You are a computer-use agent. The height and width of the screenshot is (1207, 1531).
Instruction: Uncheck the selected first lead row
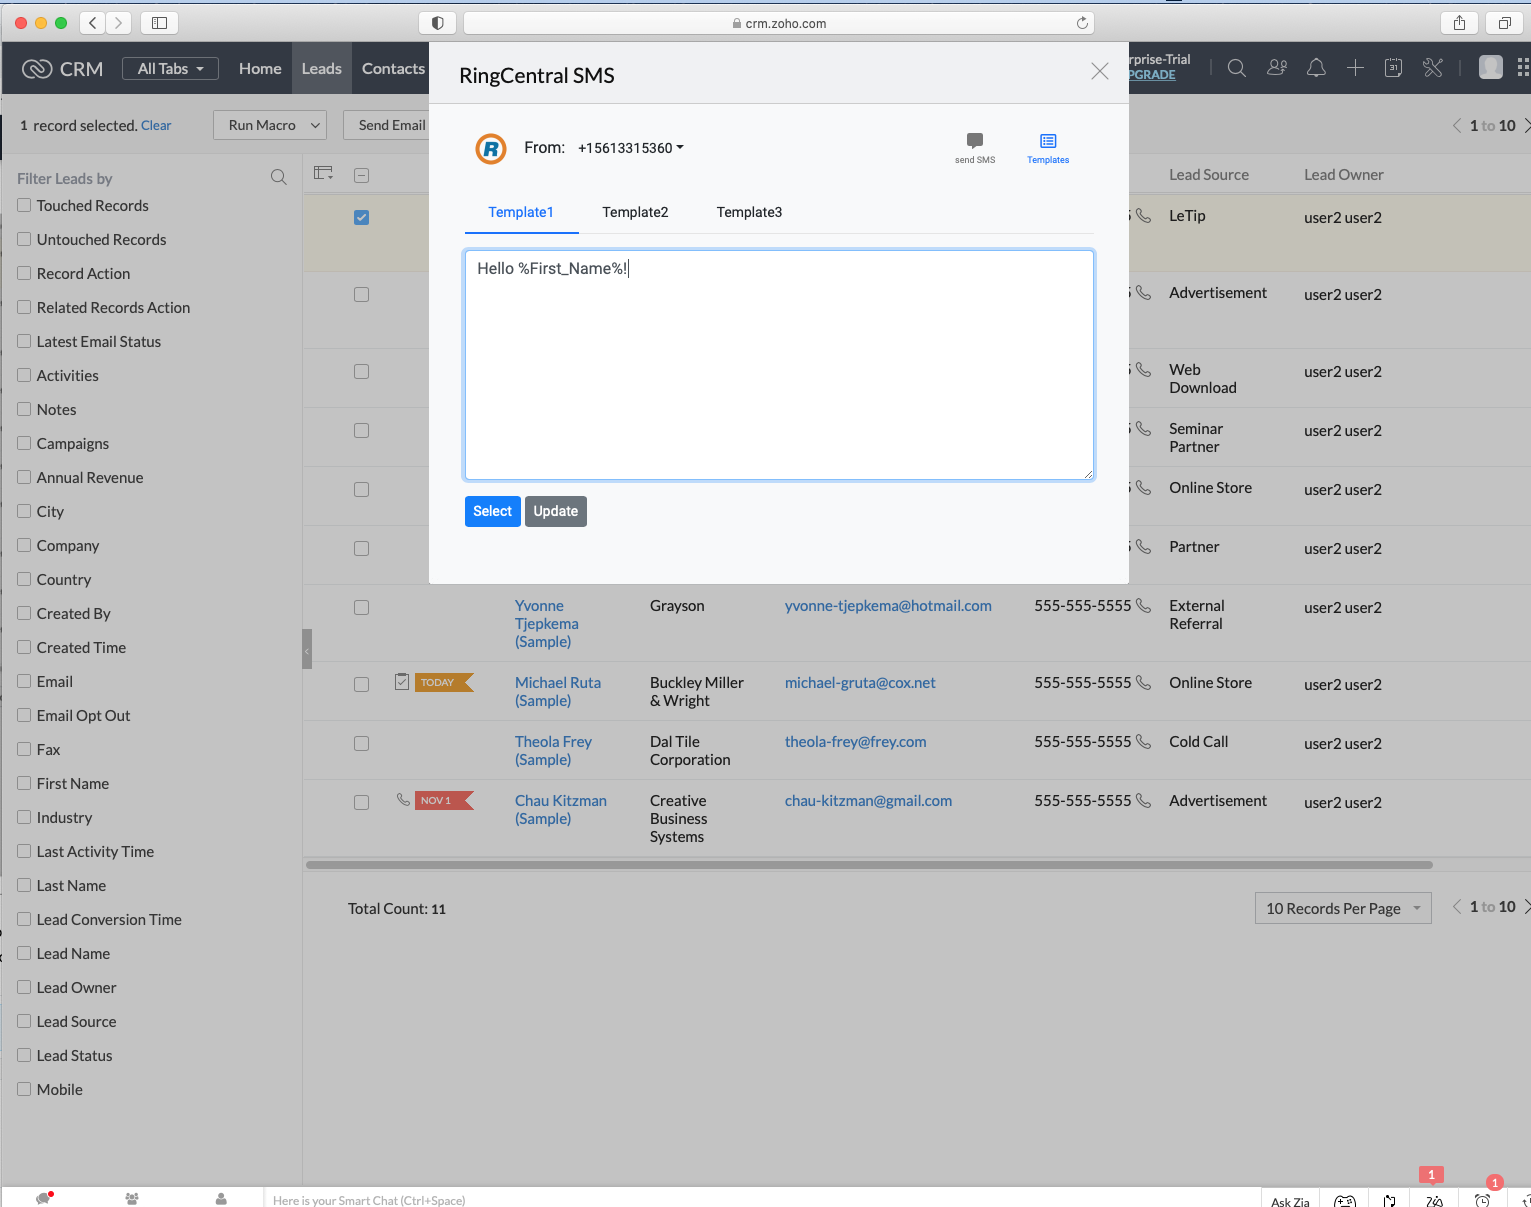(362, 217)
